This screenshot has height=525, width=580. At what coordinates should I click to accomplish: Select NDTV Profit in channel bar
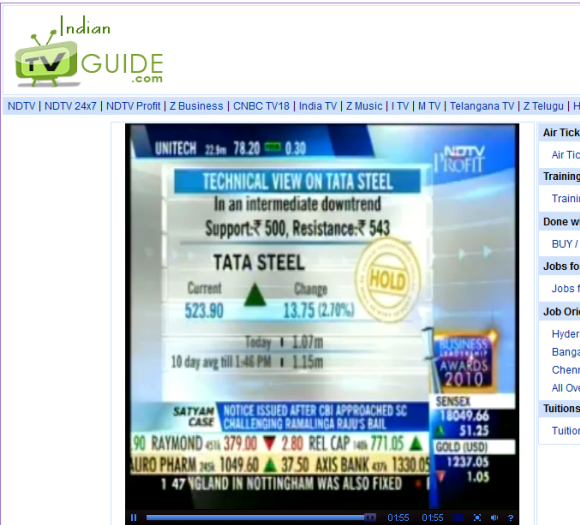(133, 106)
